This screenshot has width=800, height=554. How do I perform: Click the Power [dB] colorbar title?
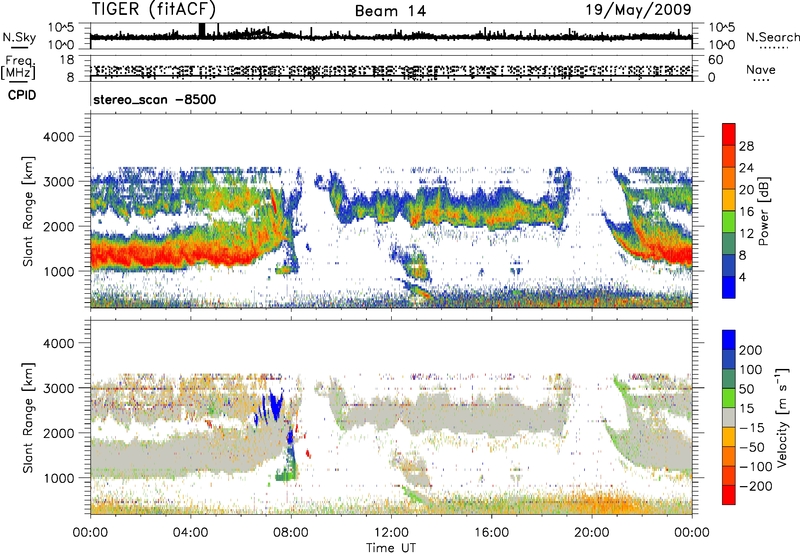coord(763,211)
